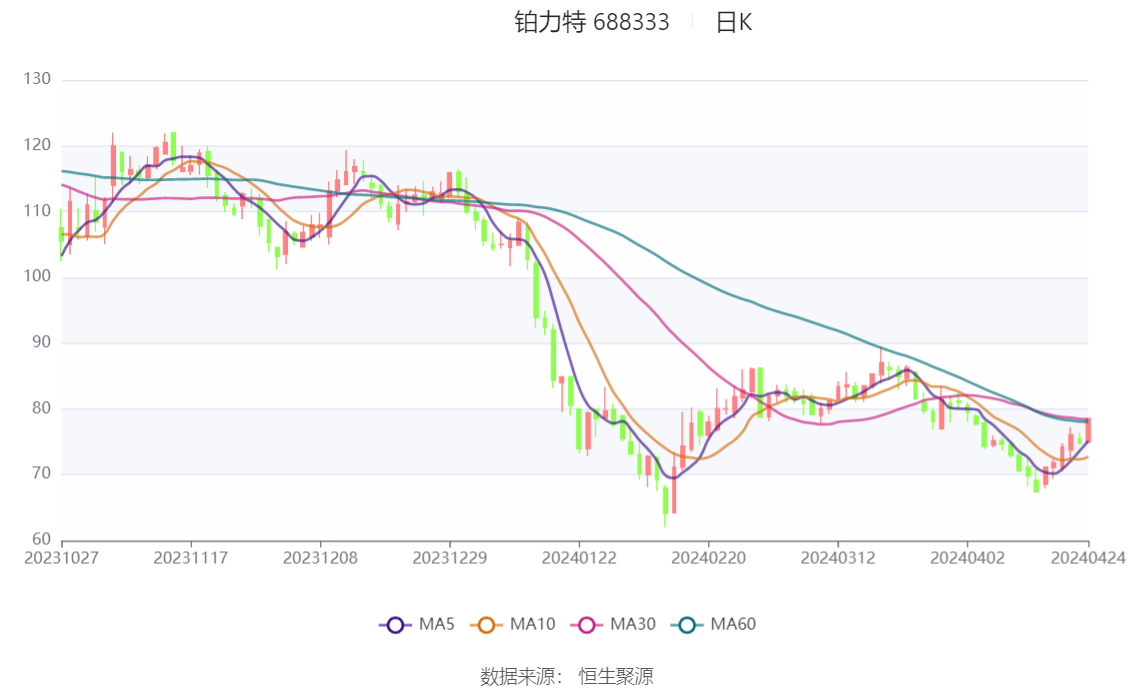This screenshot has width=1134, height=689.
Task: Toggle the MA60 legend marker
Action: (x=687, y=625)
